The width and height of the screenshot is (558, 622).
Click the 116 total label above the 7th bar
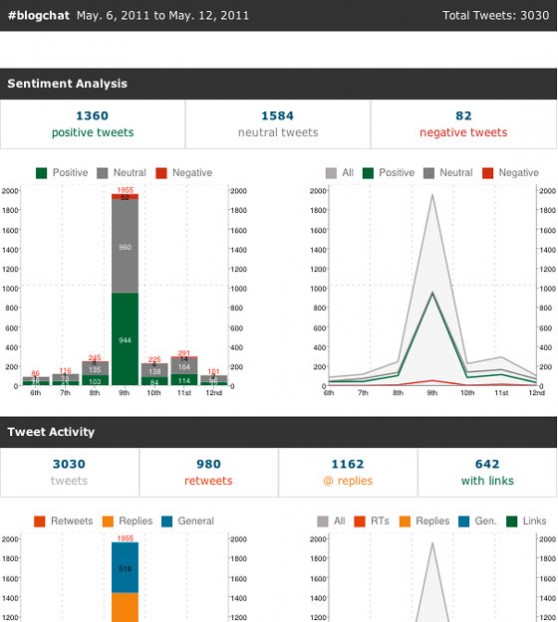65,371
